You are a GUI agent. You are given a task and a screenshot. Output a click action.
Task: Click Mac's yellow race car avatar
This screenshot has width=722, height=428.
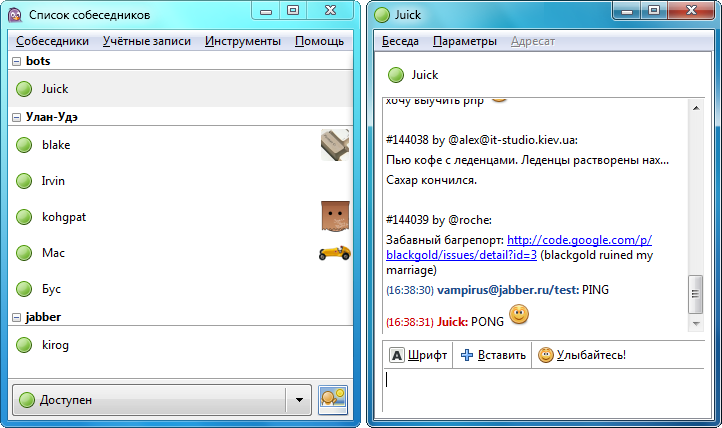click(x=335, y=253)
